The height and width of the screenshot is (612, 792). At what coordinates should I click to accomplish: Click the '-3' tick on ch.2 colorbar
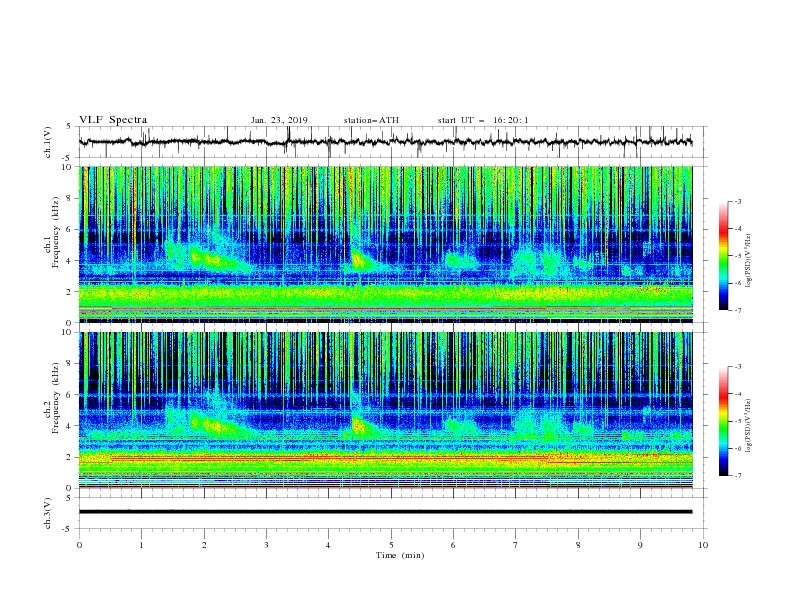(x=738, y=367)
